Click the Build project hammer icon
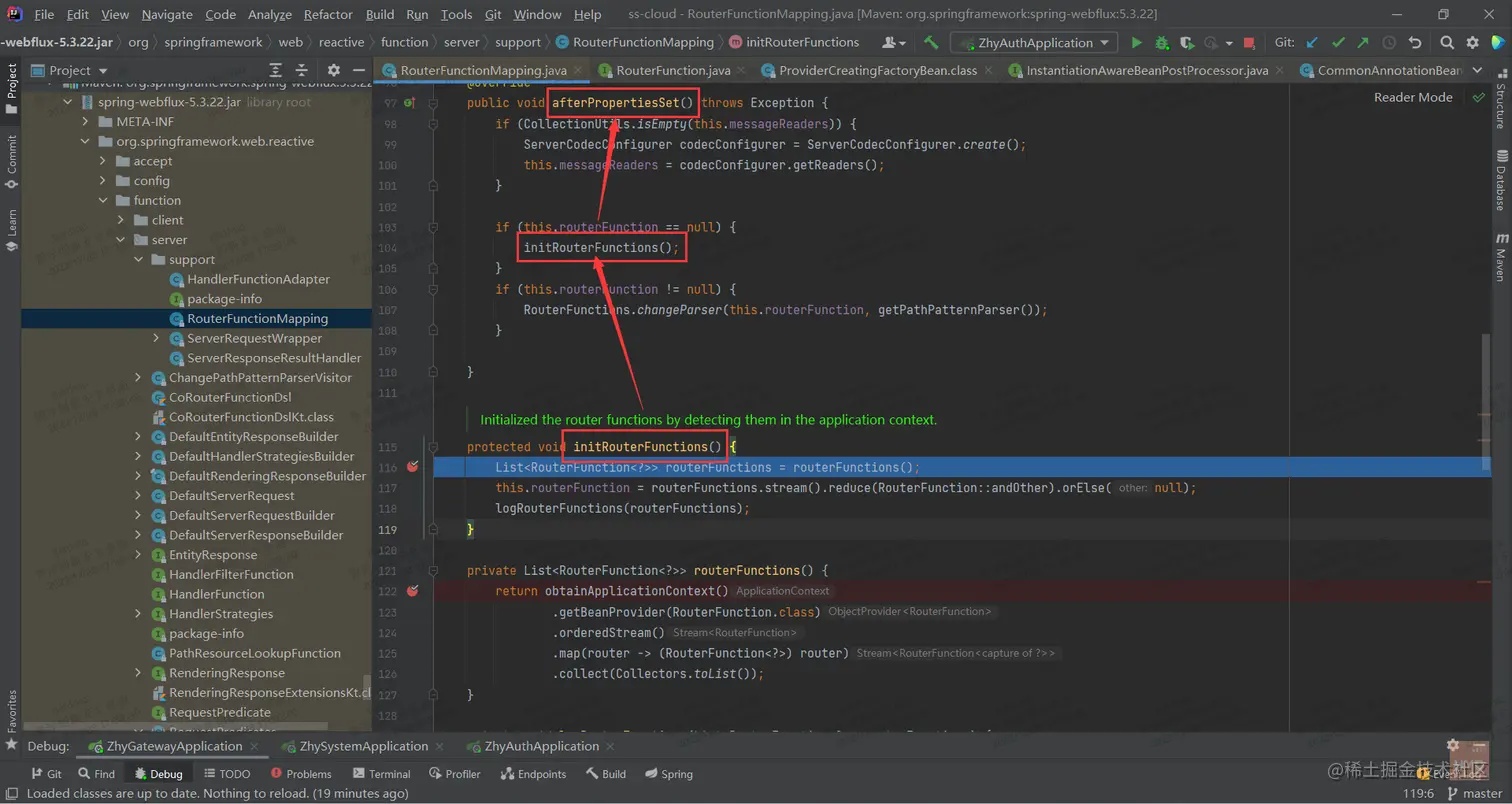This screenshot has width=1512, height=804. [x=932, y=43]
